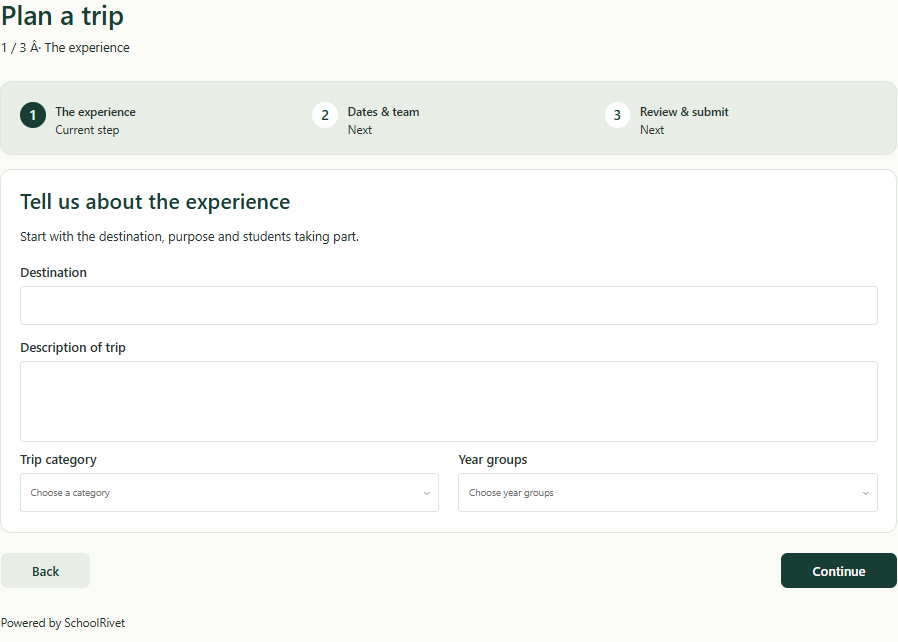Click 'Review & submit' step label
Viewport: 898px width, 642px height.
(684, 112)
